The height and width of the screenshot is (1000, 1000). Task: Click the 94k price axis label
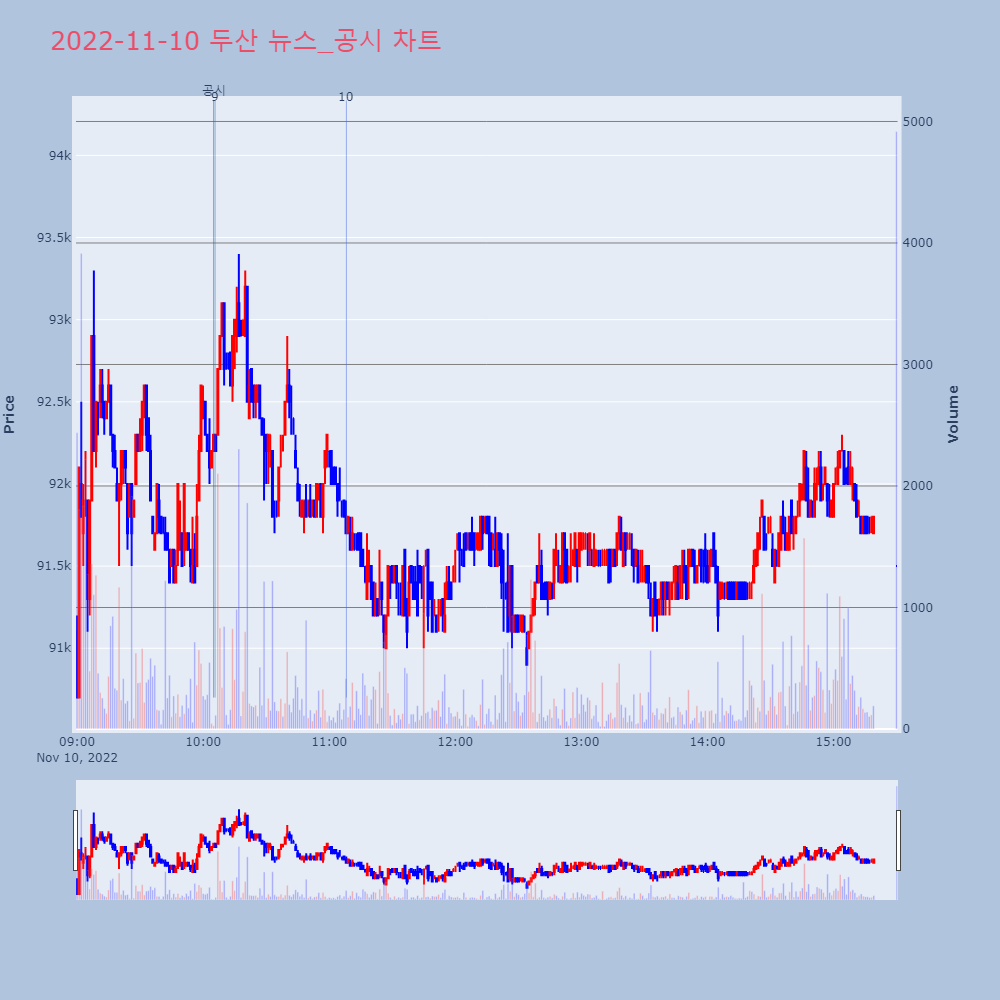tap(60, 156)
